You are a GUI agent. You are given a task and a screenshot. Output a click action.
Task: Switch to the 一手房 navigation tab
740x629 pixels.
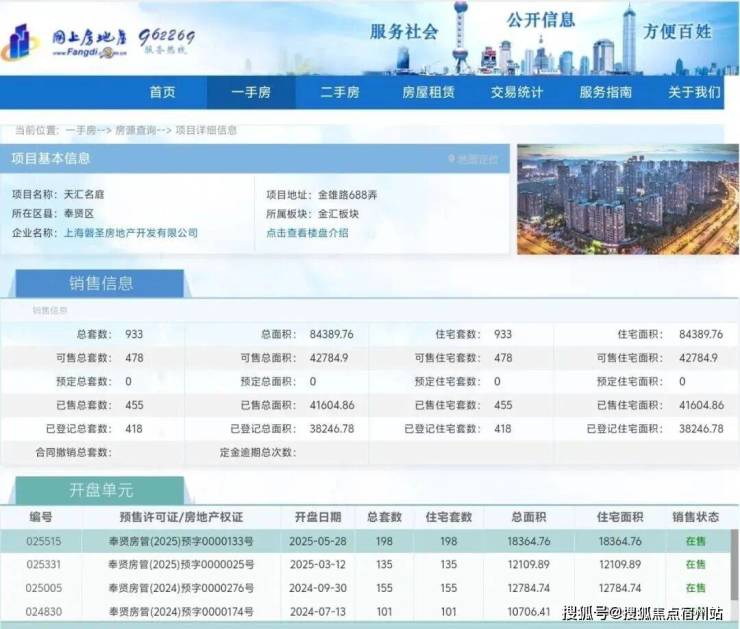250,92
